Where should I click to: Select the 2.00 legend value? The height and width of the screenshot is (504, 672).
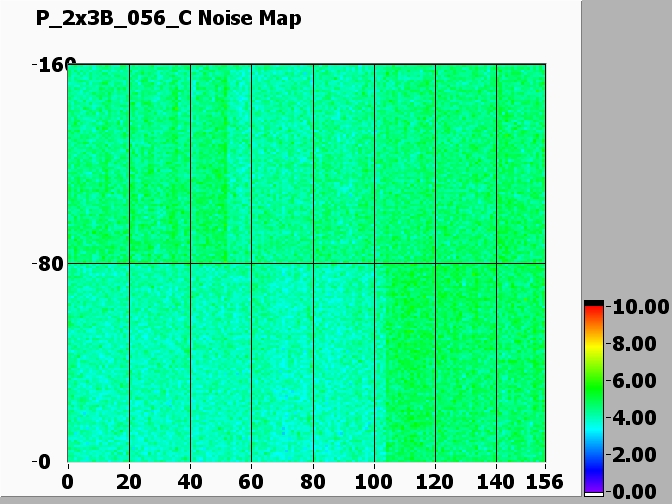point(636,454)
